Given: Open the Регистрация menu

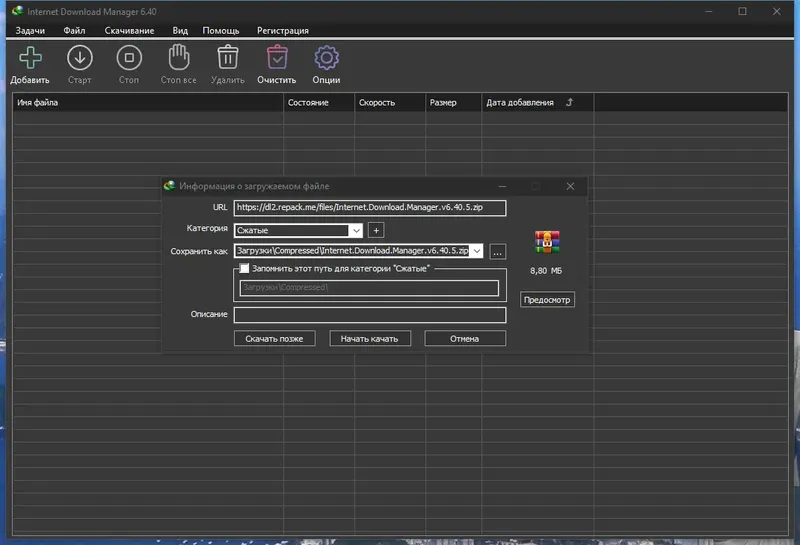Looking at the screenshot, I should (x=283, y=31).
